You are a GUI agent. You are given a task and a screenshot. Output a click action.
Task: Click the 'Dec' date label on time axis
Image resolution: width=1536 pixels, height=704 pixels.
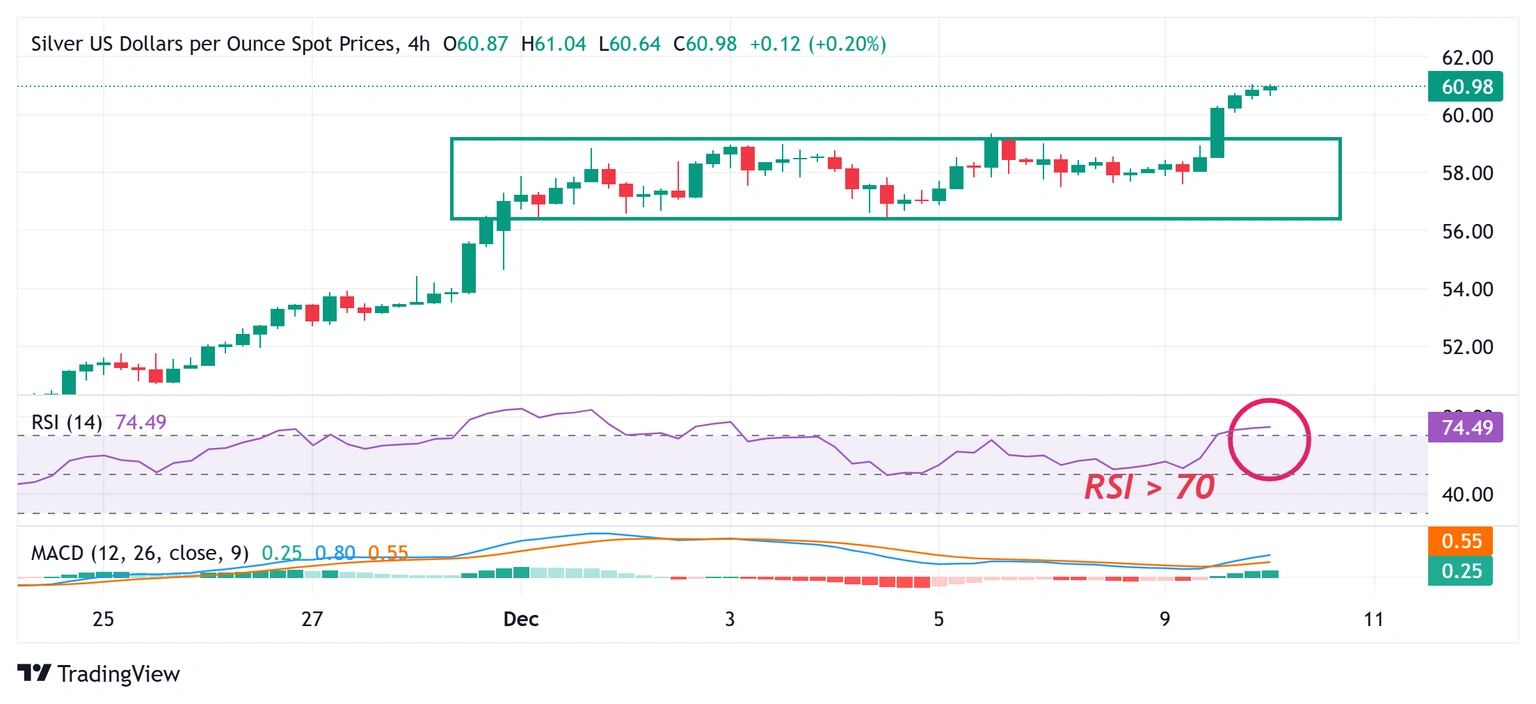(521, 619)
